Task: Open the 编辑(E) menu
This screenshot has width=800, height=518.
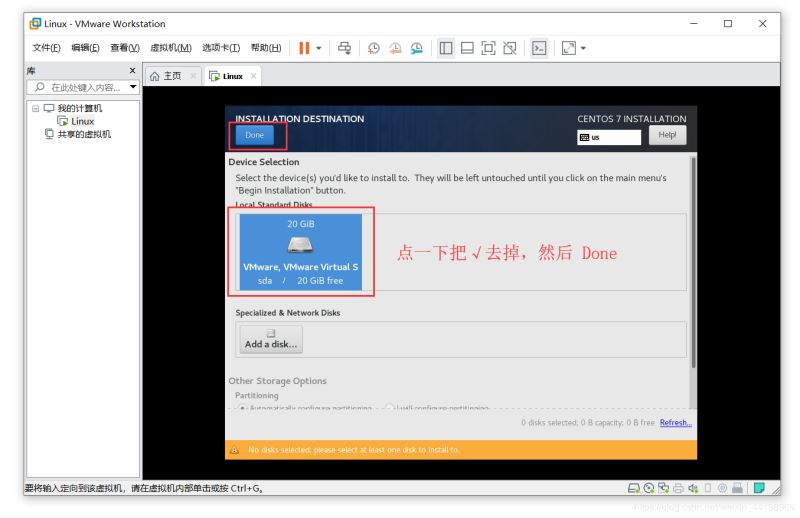Action: coord(85,47)
